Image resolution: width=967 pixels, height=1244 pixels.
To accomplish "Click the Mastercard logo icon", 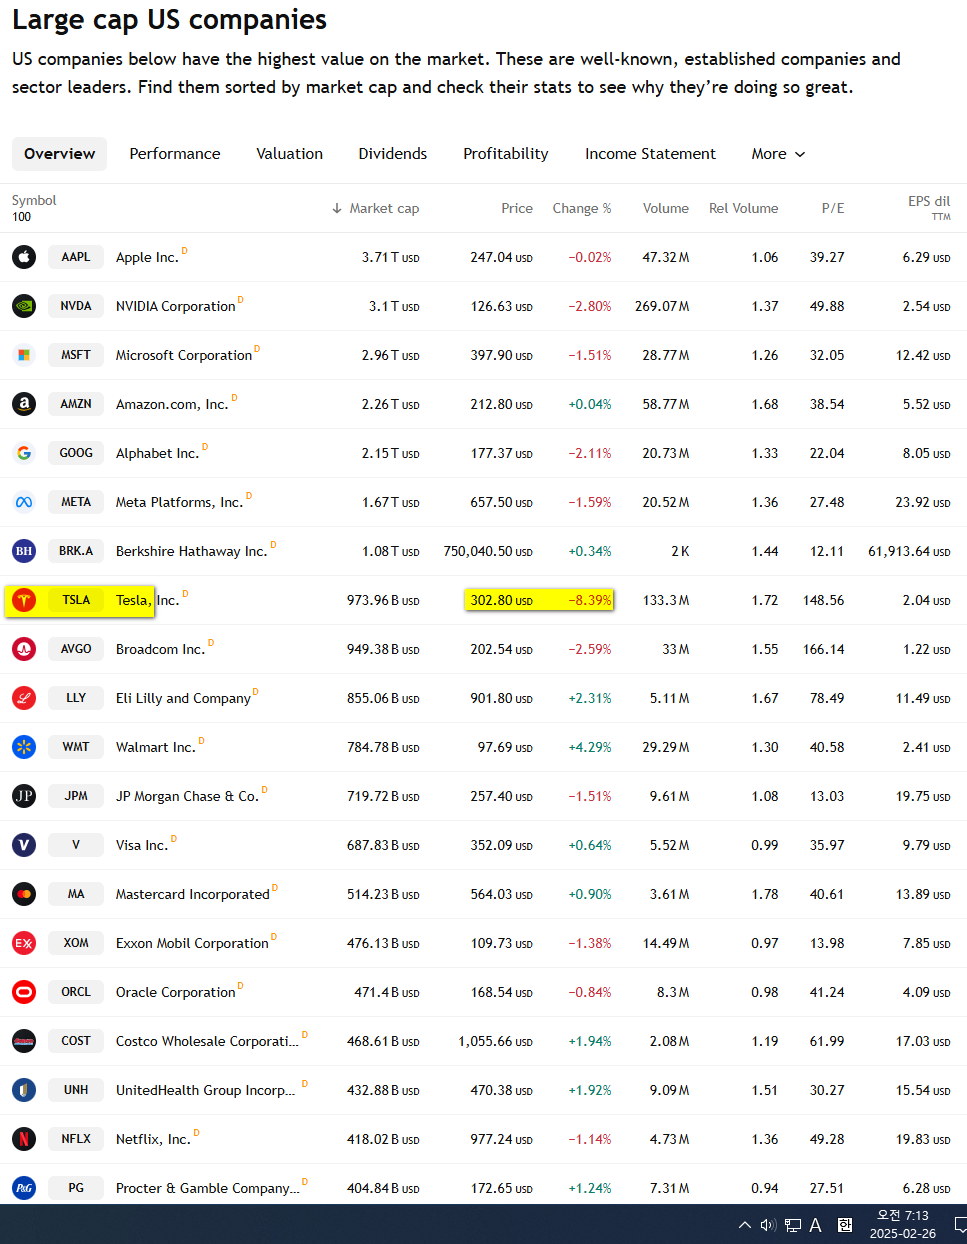I will (24, 894).
